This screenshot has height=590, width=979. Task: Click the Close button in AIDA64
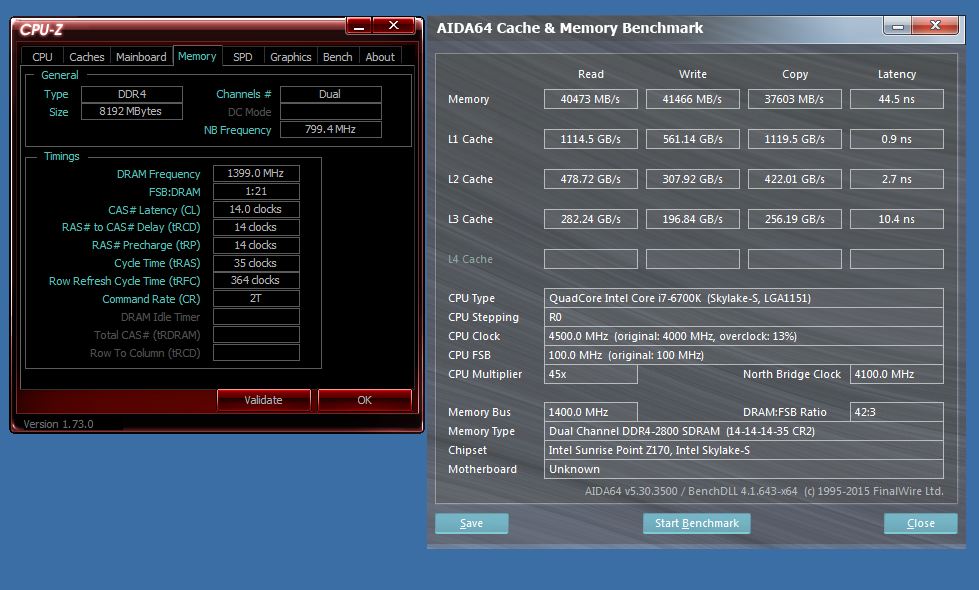pos(921,523)
